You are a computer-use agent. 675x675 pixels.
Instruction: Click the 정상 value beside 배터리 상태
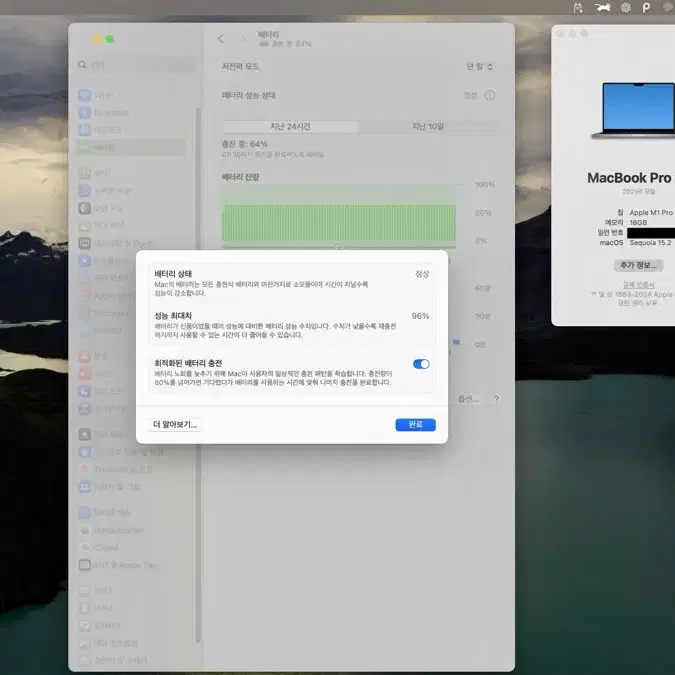(x=422, y=274)
